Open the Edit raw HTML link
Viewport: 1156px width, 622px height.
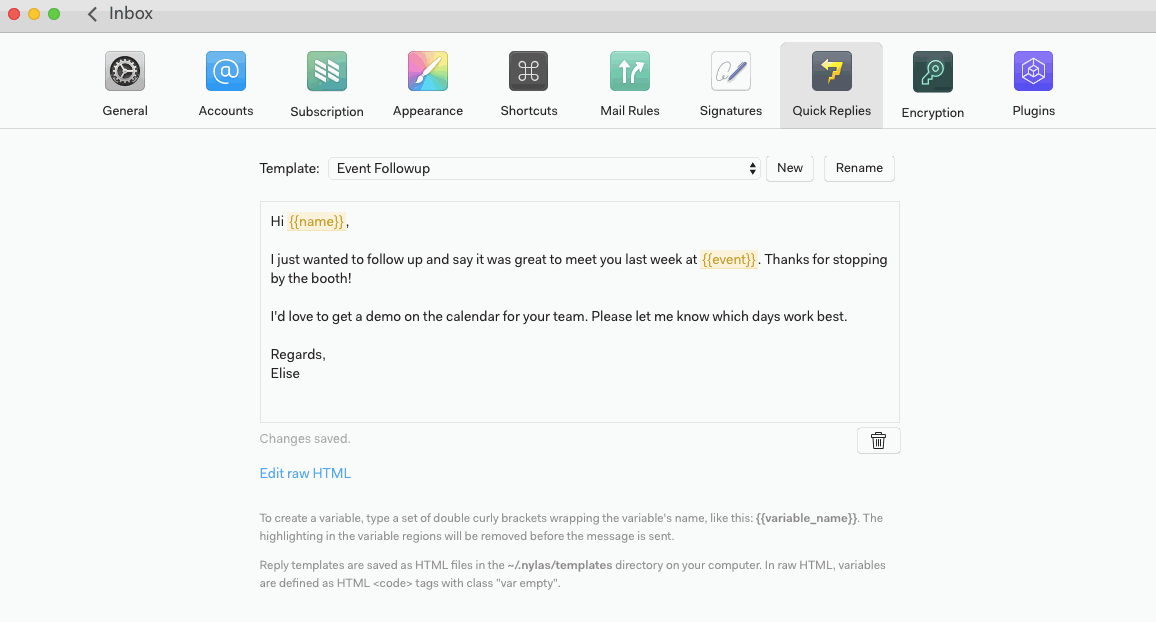coord(305,473)
